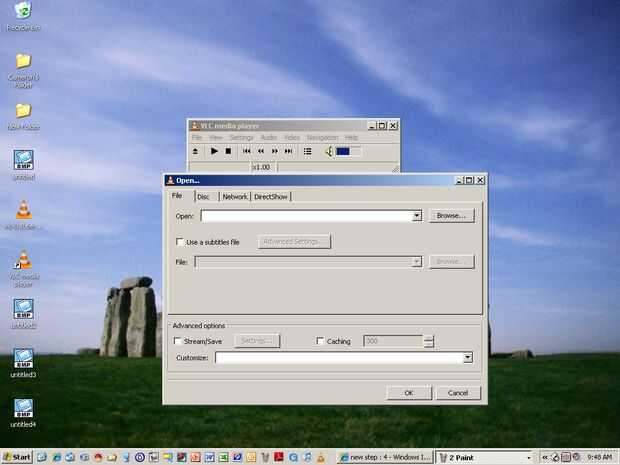The width and height of the screenshot is (620, 465).
Task: Enable the Caching checkbox
Action: click(x=320, y=341)
